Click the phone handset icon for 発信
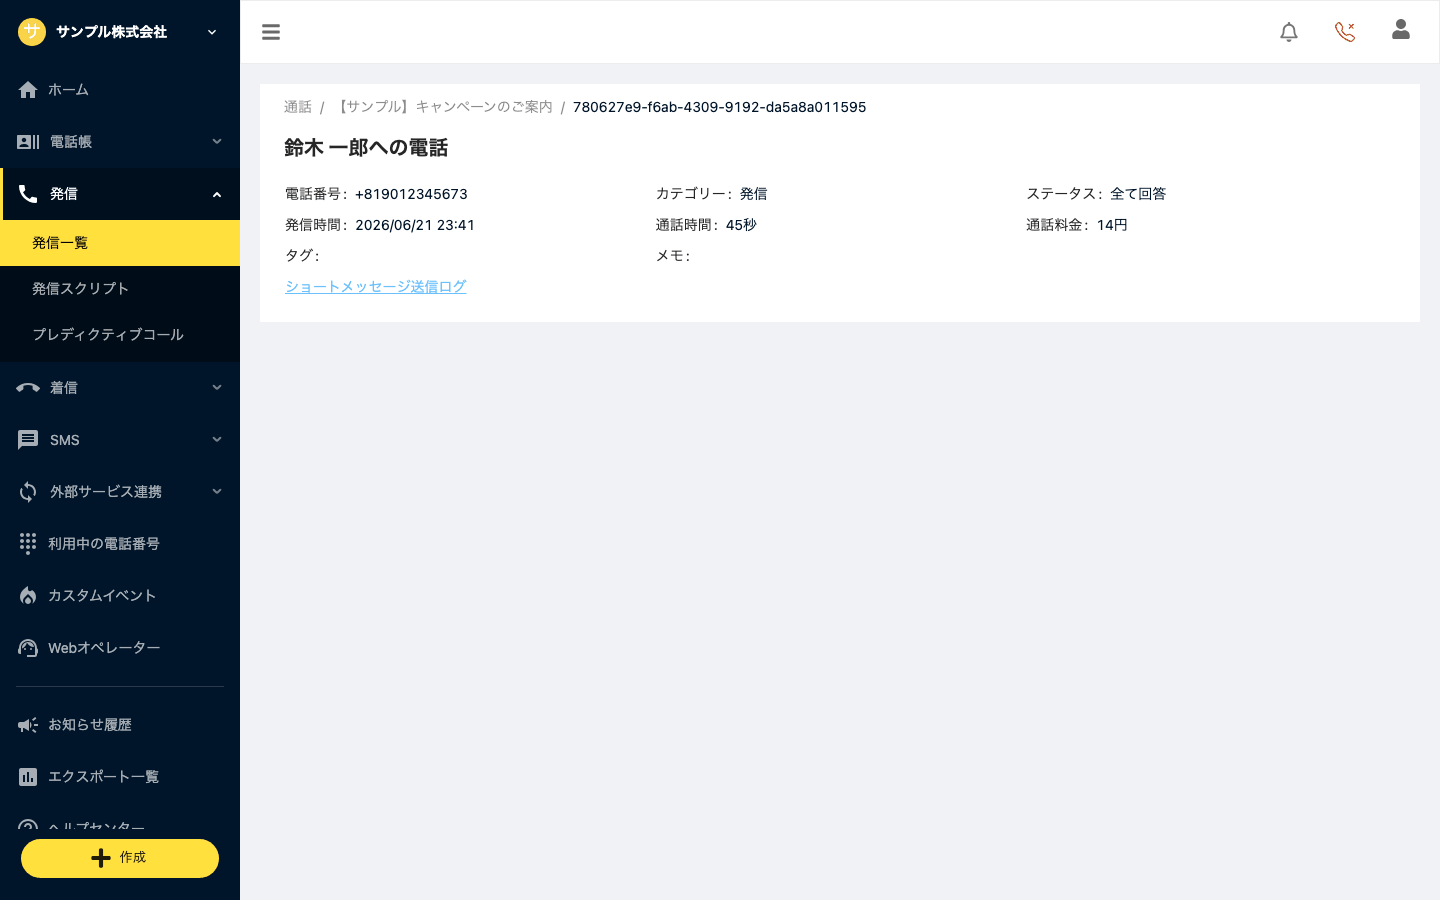Screen dimensions: 1440x900 click(x=28, y=194)
